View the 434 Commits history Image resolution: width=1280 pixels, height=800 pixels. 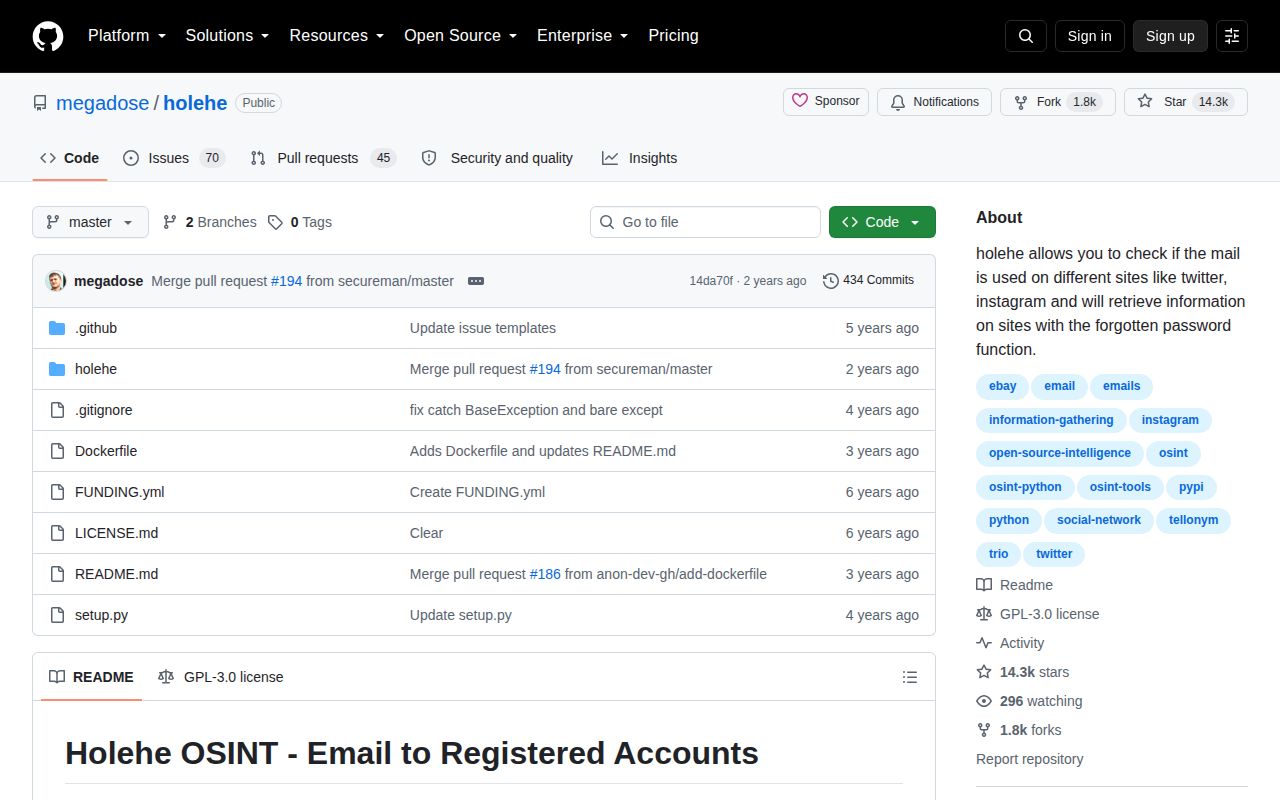[868, 281]
